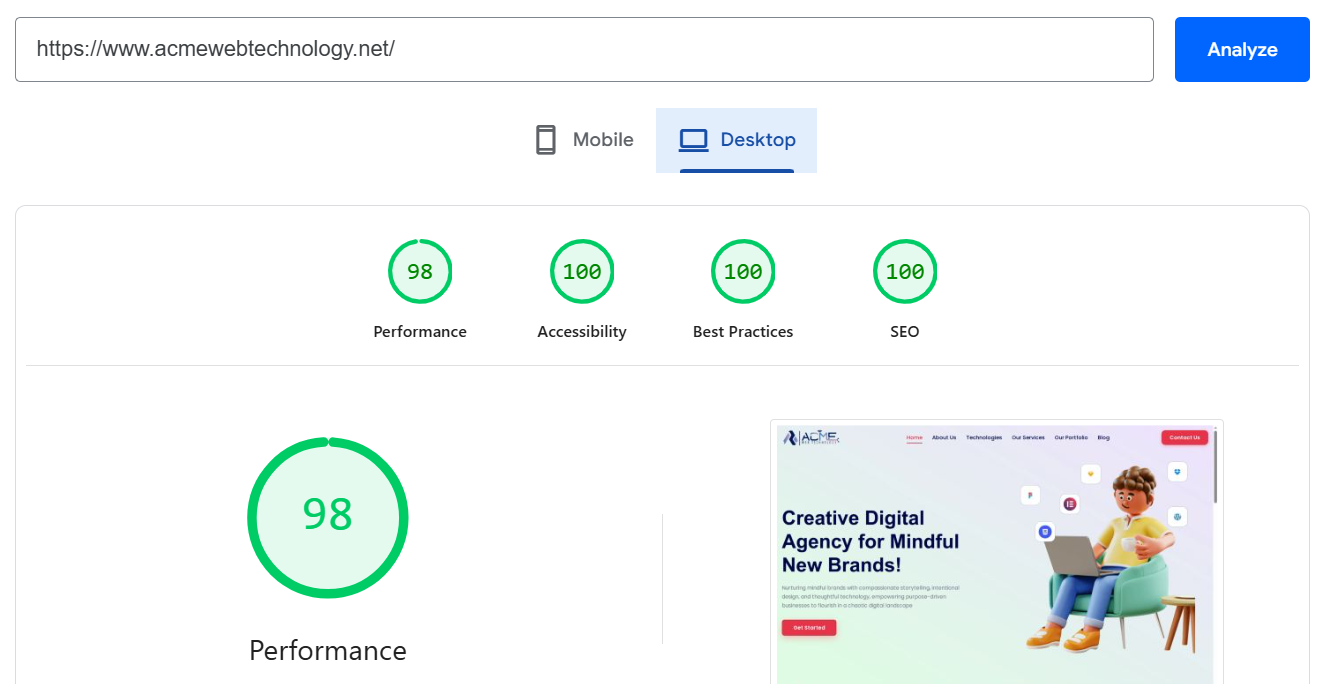Open the SEO score circle
Viewport: 1325px width, 684px height.
pos(905,271)
